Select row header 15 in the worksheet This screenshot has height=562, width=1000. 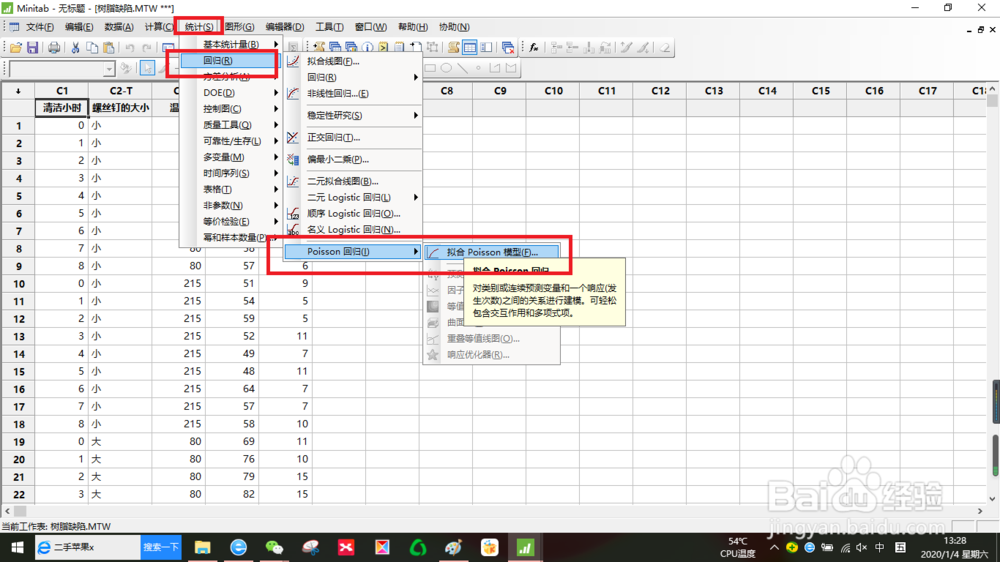coord(18,371)
